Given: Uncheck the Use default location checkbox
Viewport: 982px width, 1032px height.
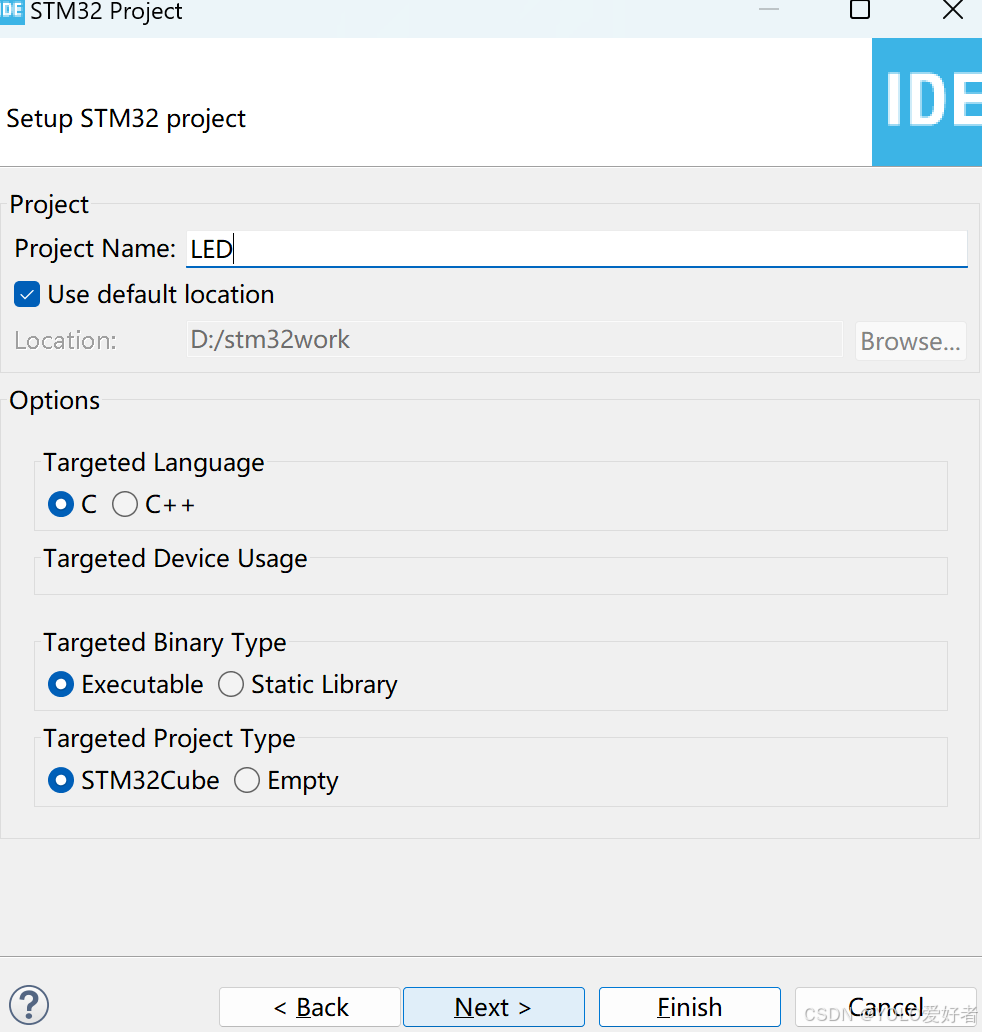Looking at the screenshot, I should (x=27, y=294).
